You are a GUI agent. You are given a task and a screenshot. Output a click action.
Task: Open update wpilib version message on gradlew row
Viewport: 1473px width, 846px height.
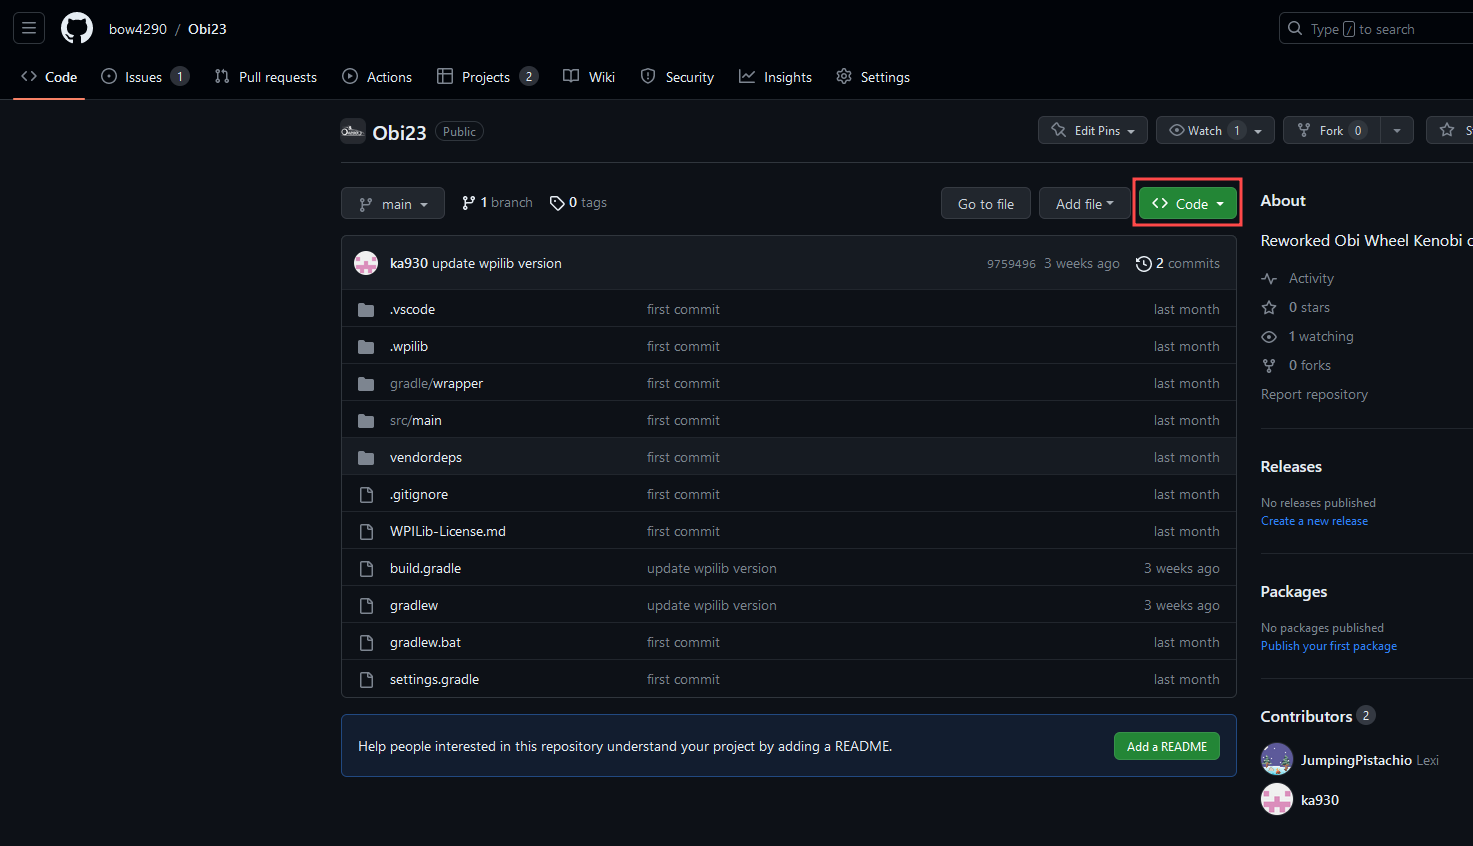coord(711,605)
